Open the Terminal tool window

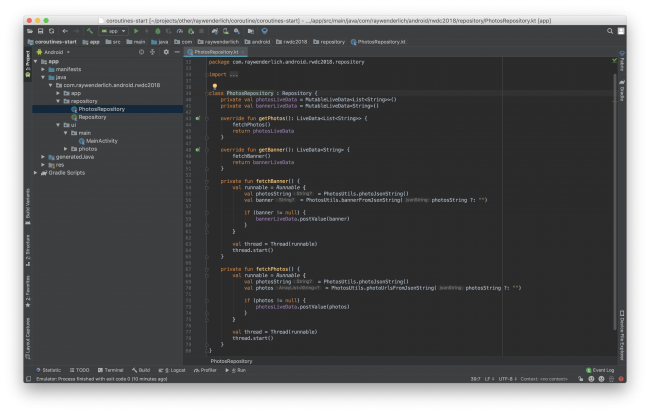[x=110, y=370]
